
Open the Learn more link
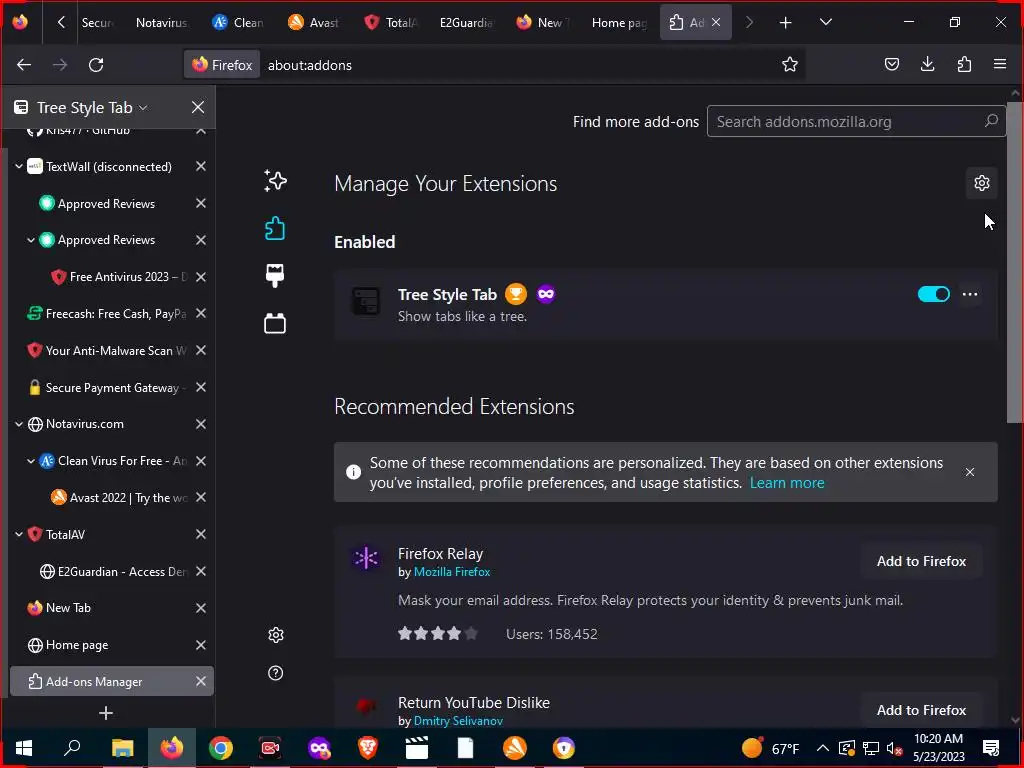click(787, 483)
